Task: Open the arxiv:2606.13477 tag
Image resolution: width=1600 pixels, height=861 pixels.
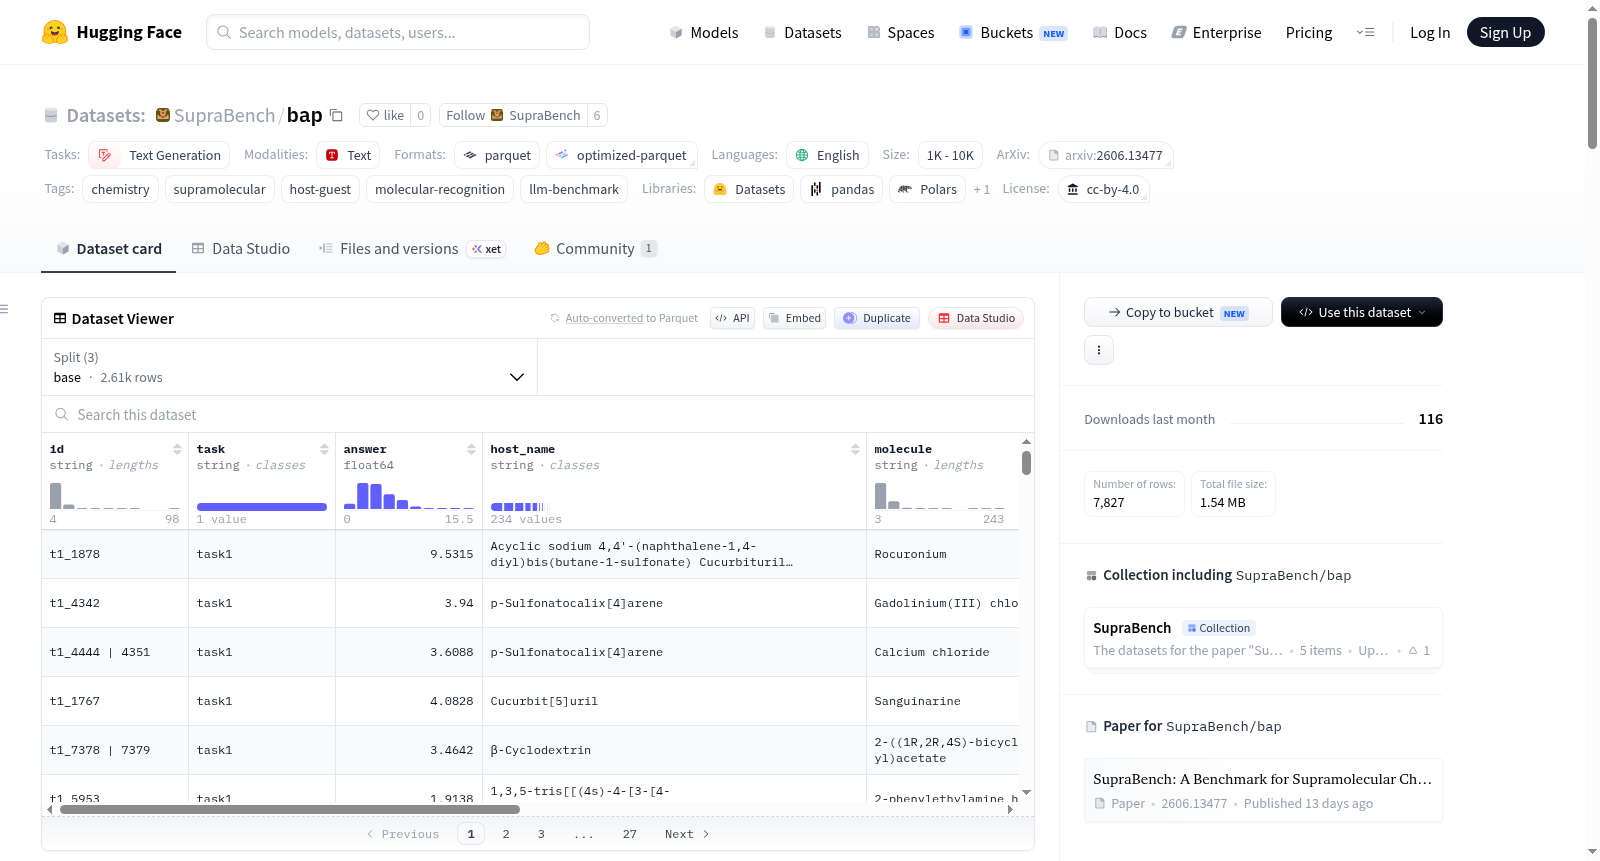Action: click(1105, 155)
